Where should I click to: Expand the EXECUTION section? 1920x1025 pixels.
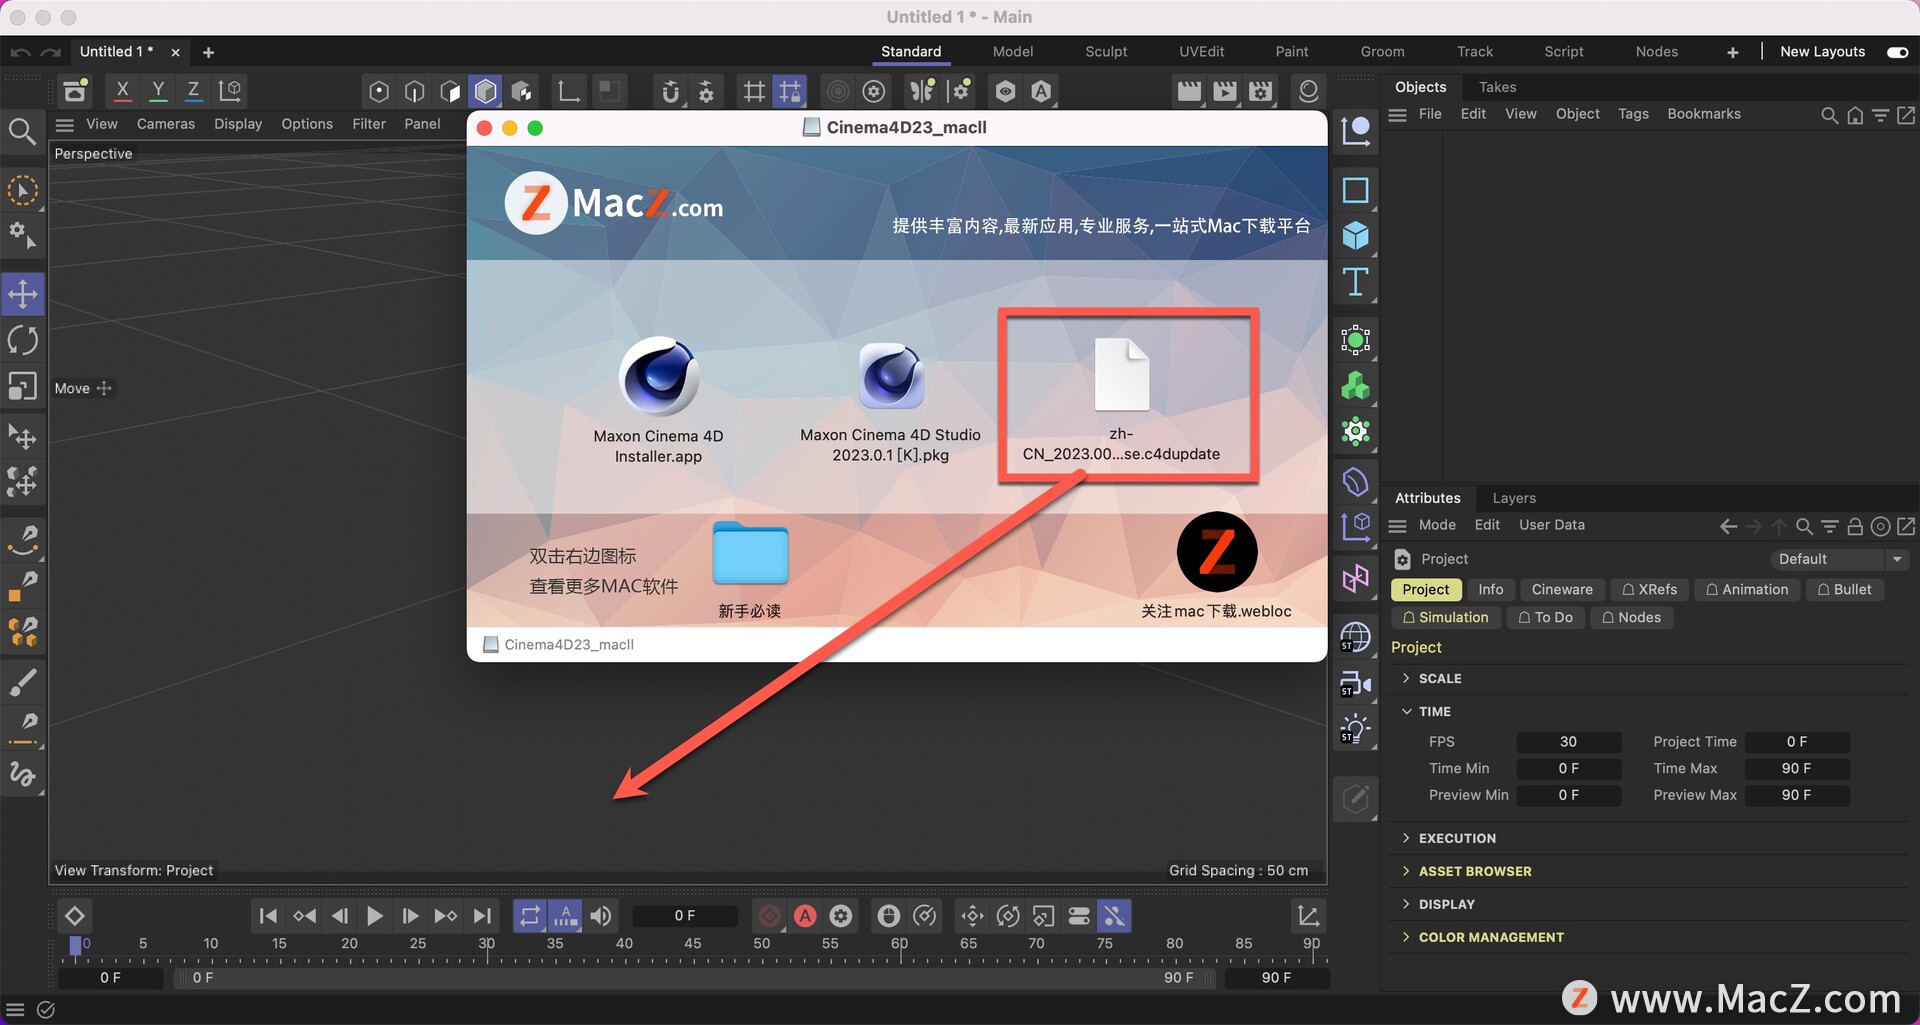1406,838
